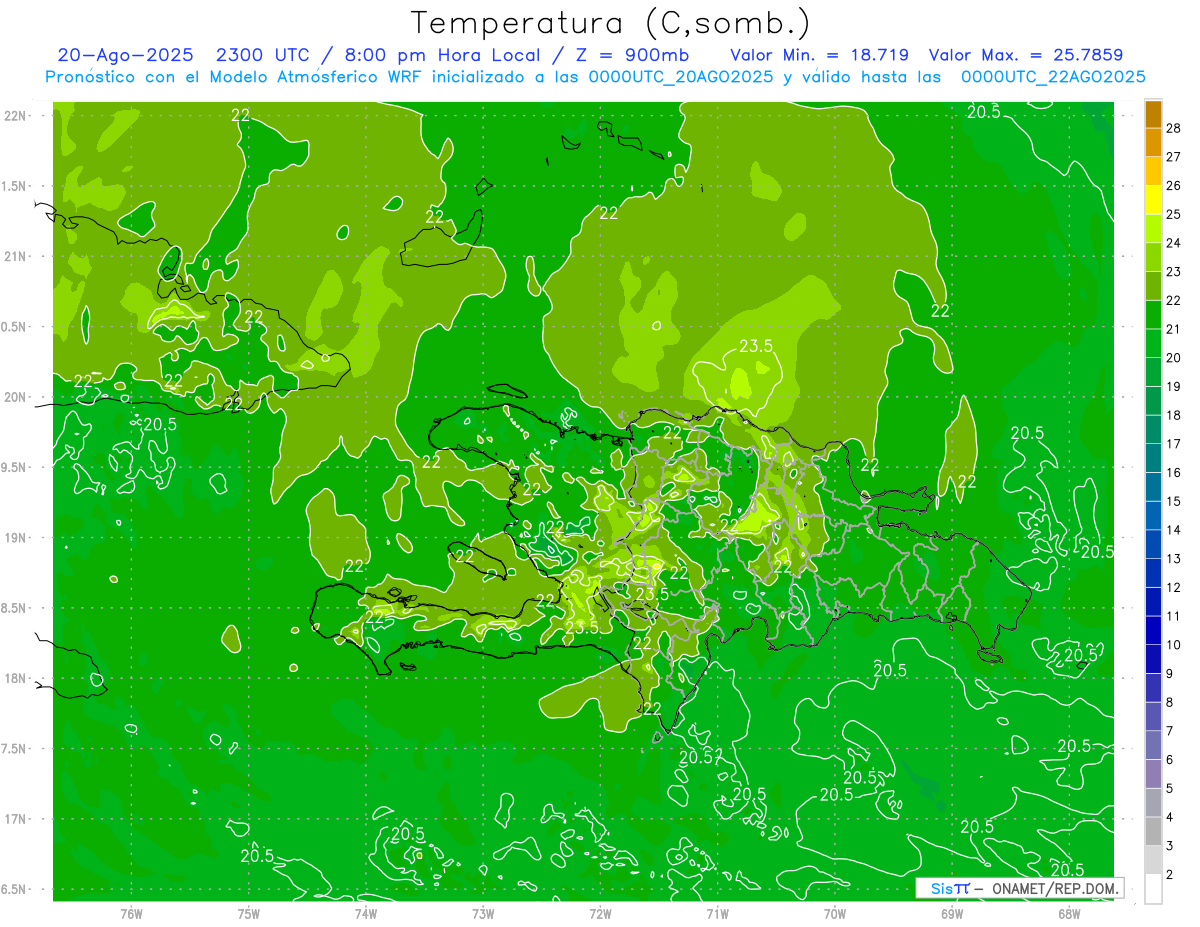The height and width of the screenshot is (927, 1200).
Task: Click the green swatch between 20 and 21
Action: tap(1153, 344)
